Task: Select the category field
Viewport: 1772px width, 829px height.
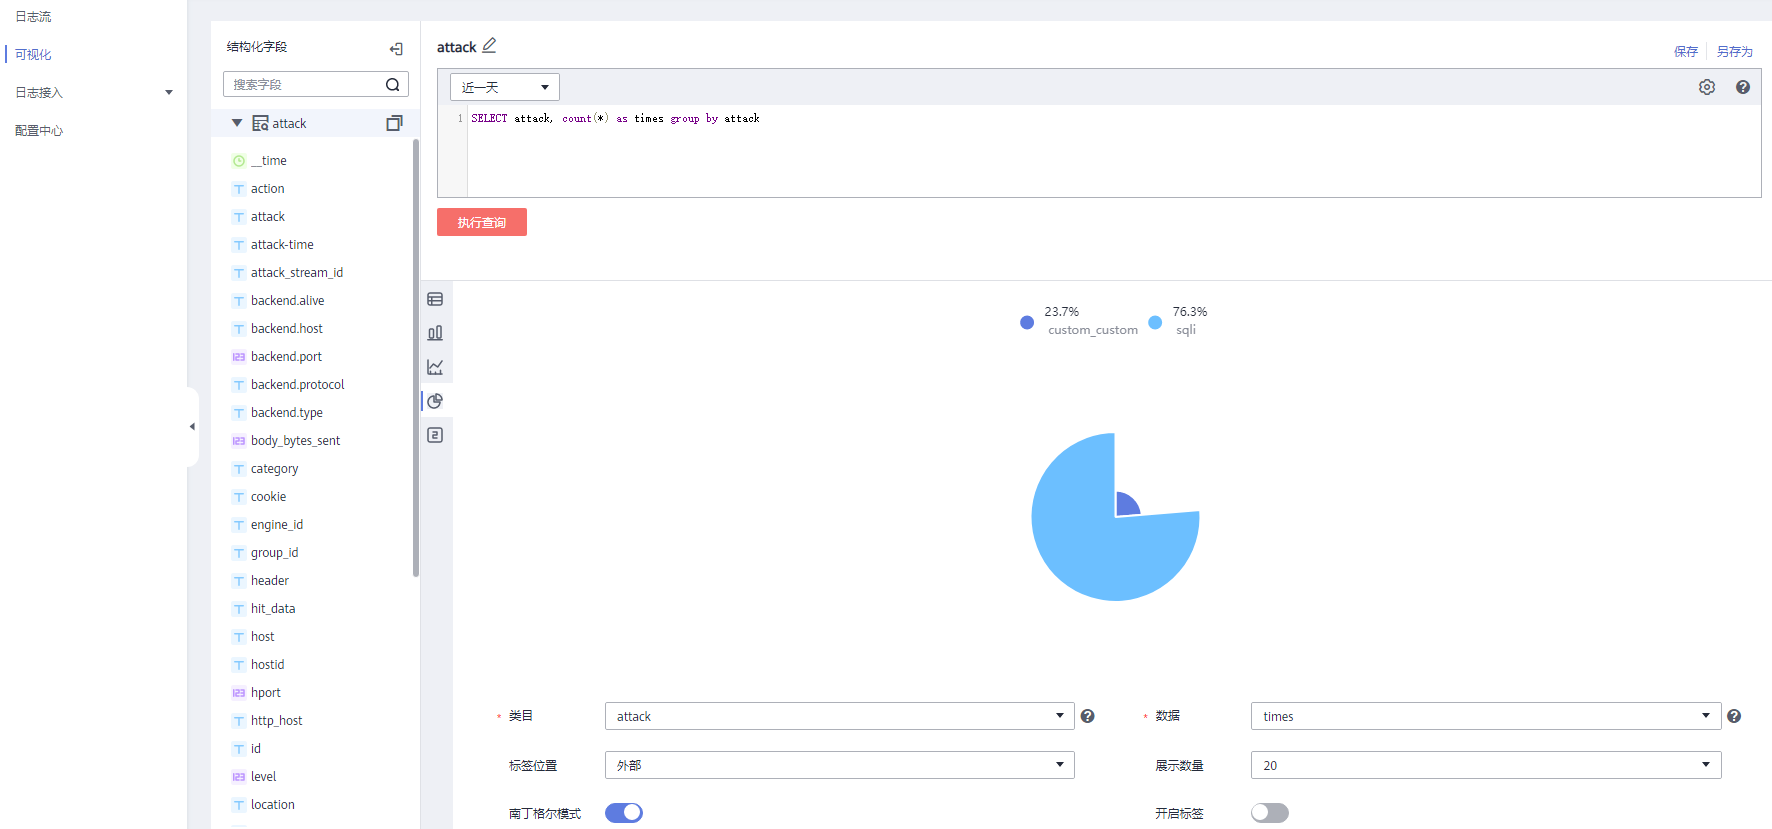Action: click(x=275, y=469)
